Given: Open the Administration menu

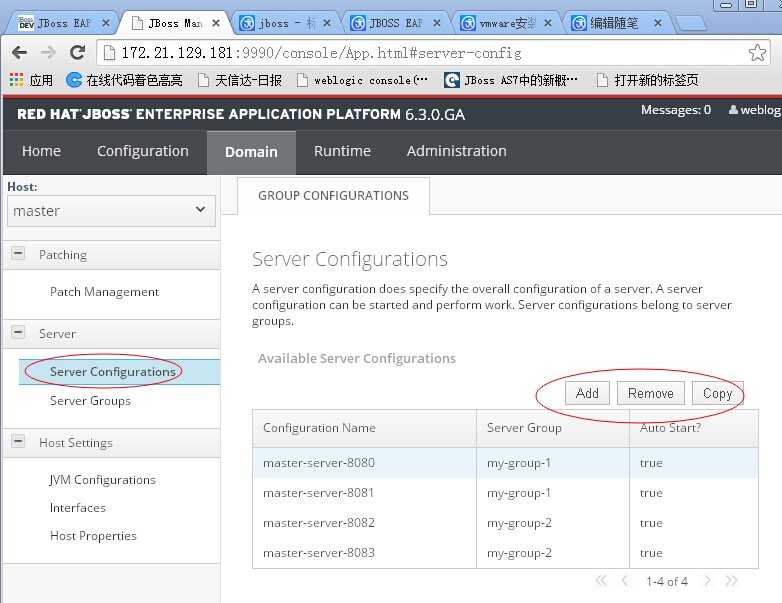Looking at the screenshot, I should (x=456, y=151).
